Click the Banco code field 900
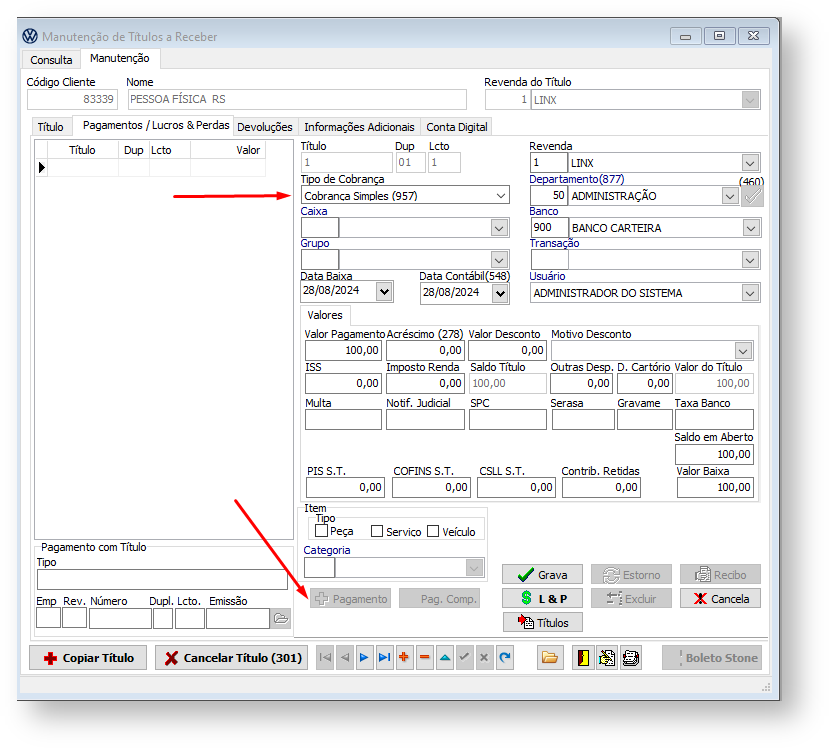 click(549, 228)
